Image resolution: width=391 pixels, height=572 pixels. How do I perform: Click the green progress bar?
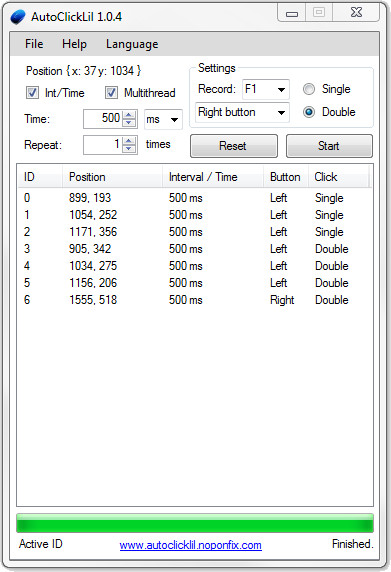(195, 523)
